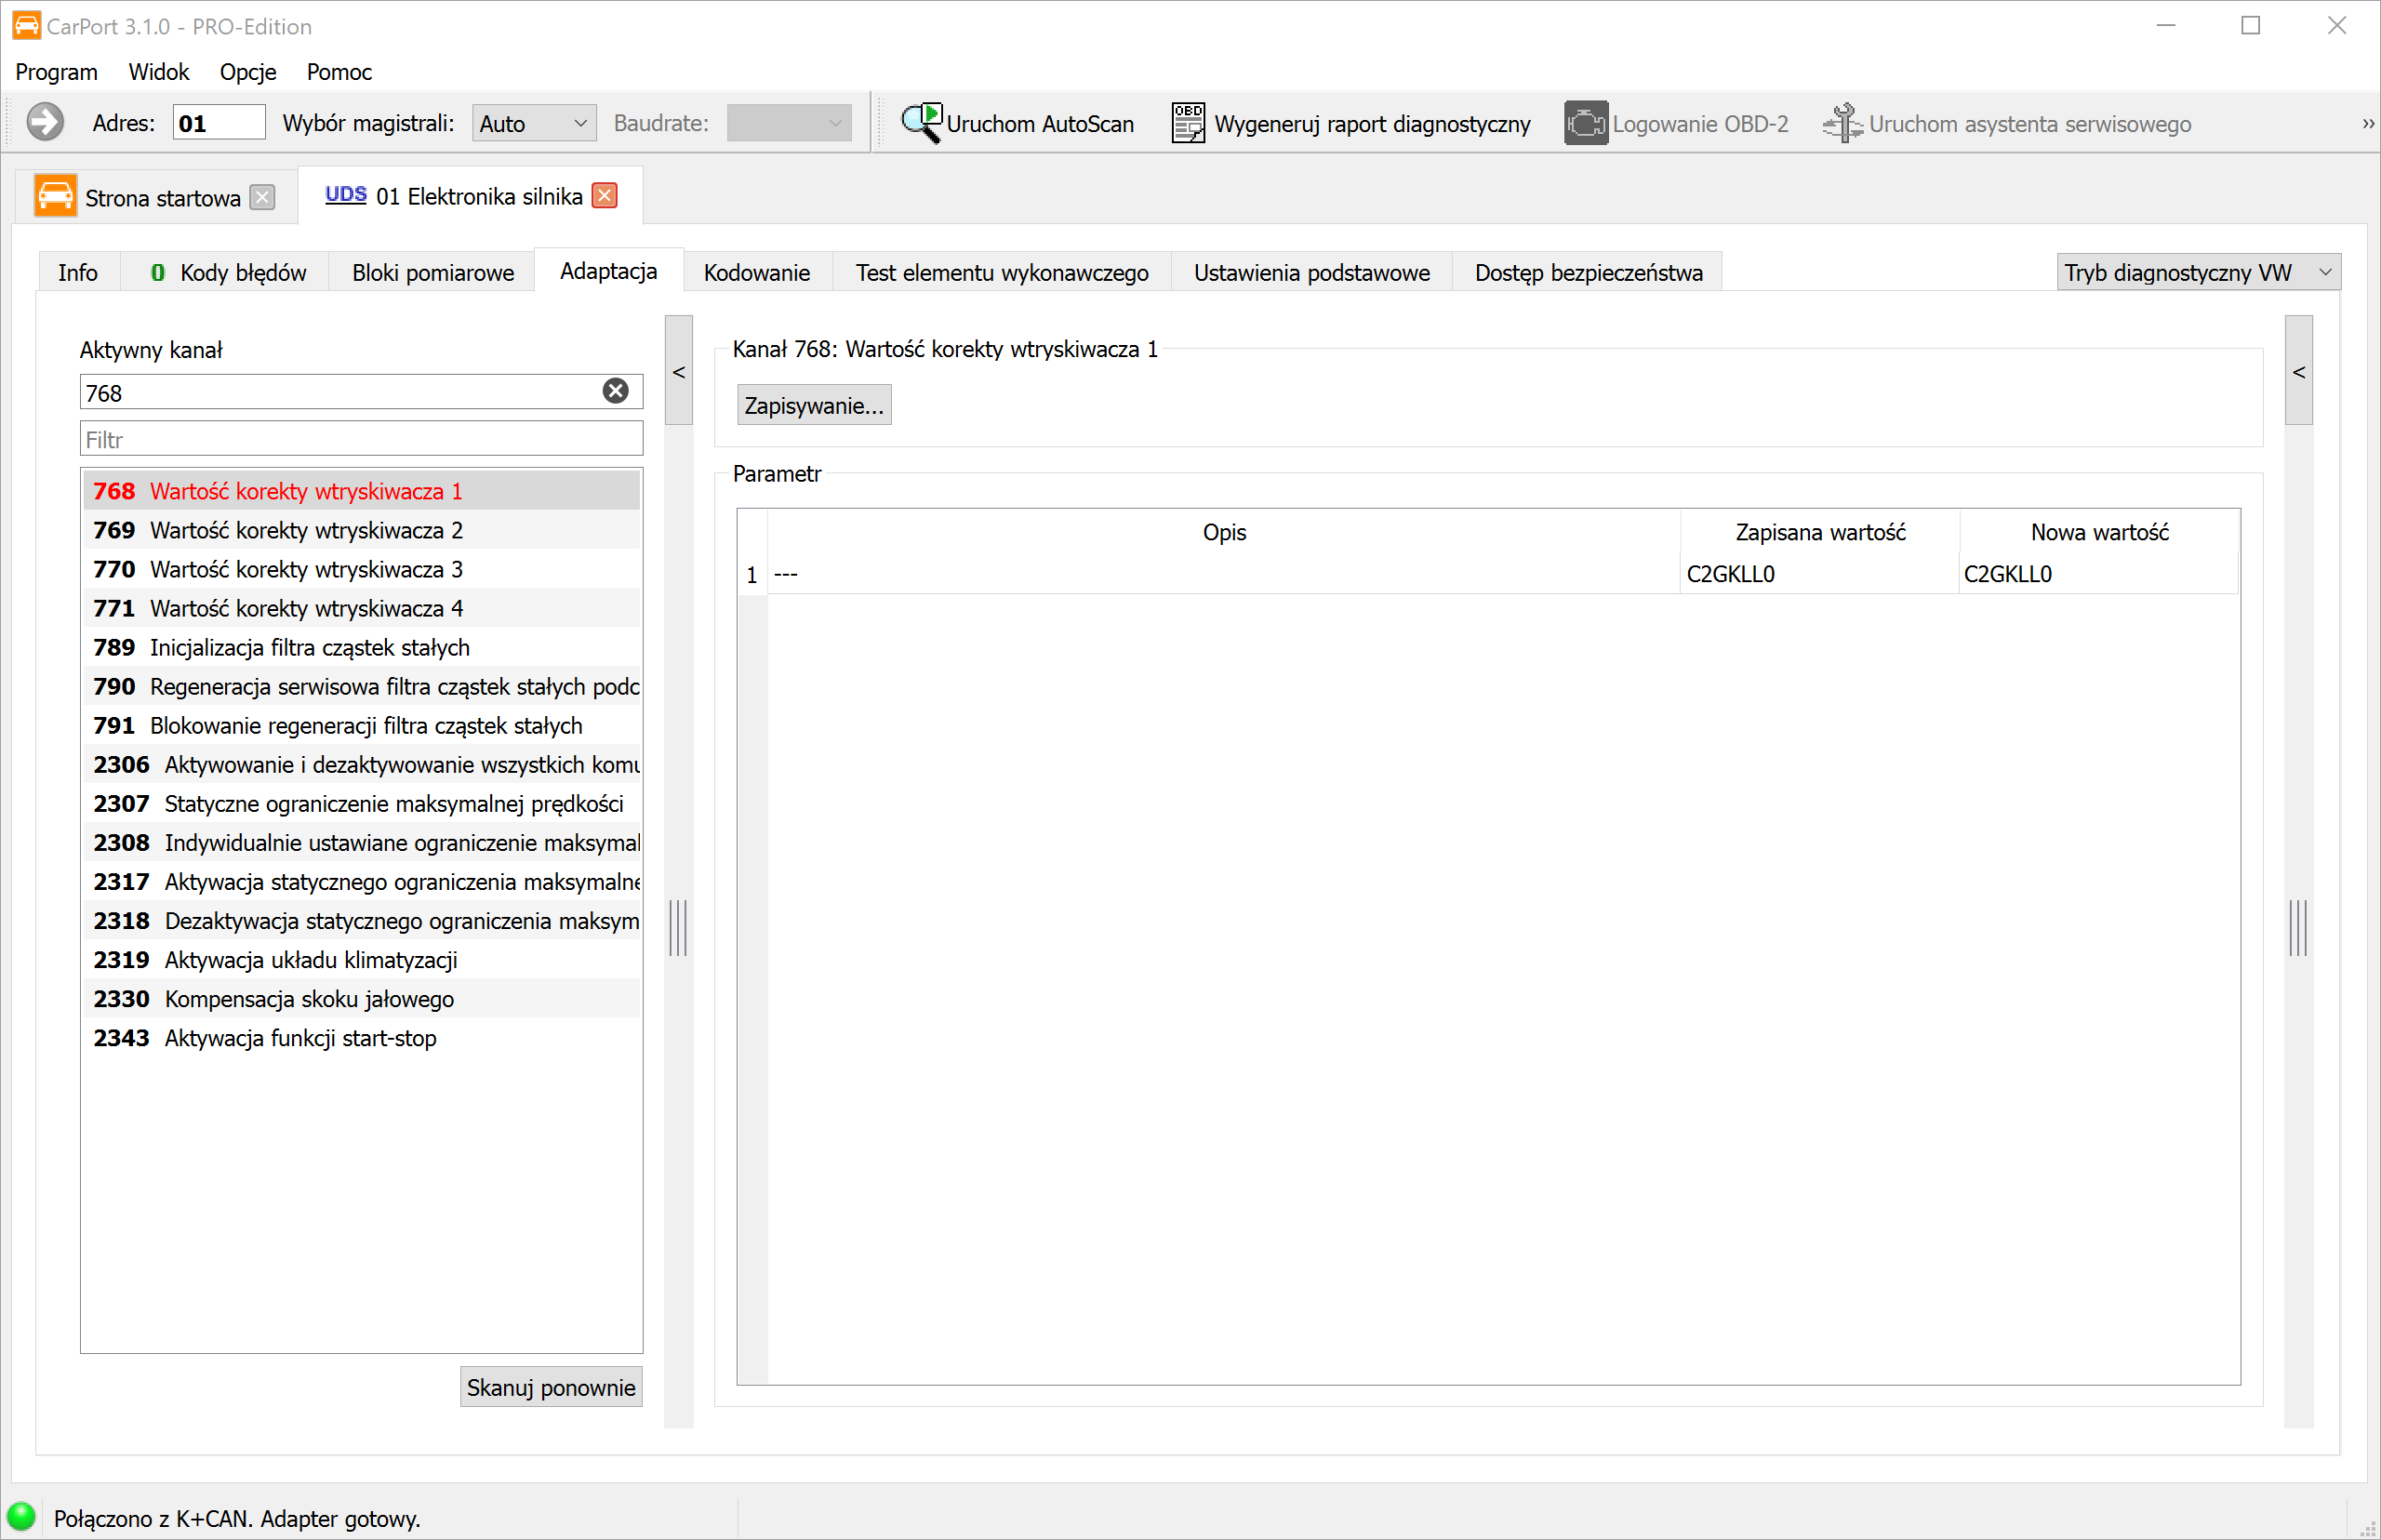
Task: Open the Ustawienia podstawowe tab
Action: tap(1312, 272)
